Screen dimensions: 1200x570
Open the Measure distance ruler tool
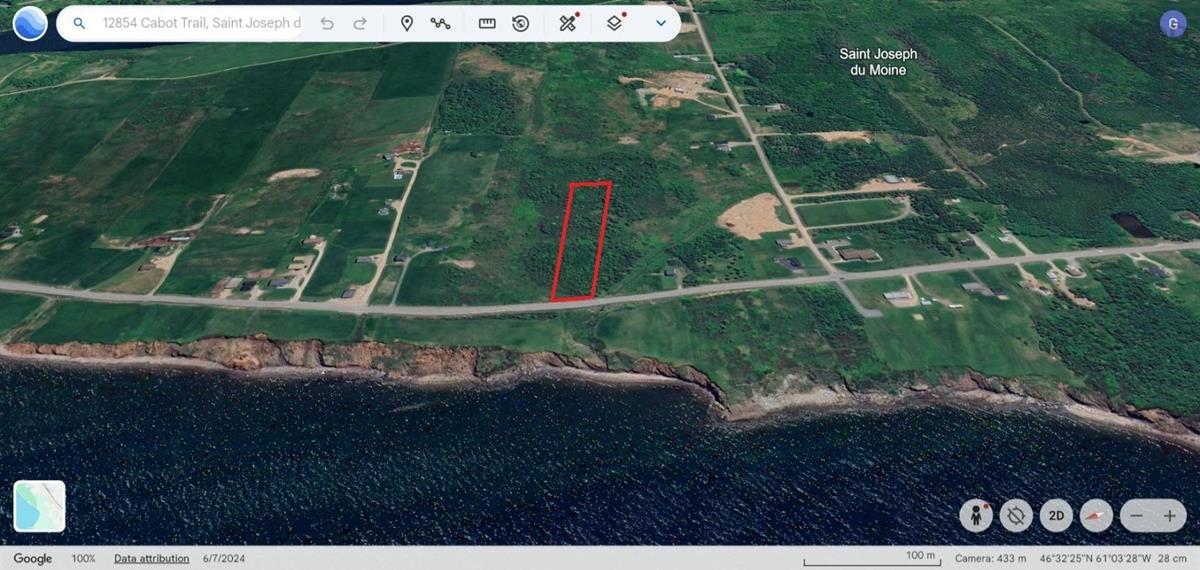point(487,23)
